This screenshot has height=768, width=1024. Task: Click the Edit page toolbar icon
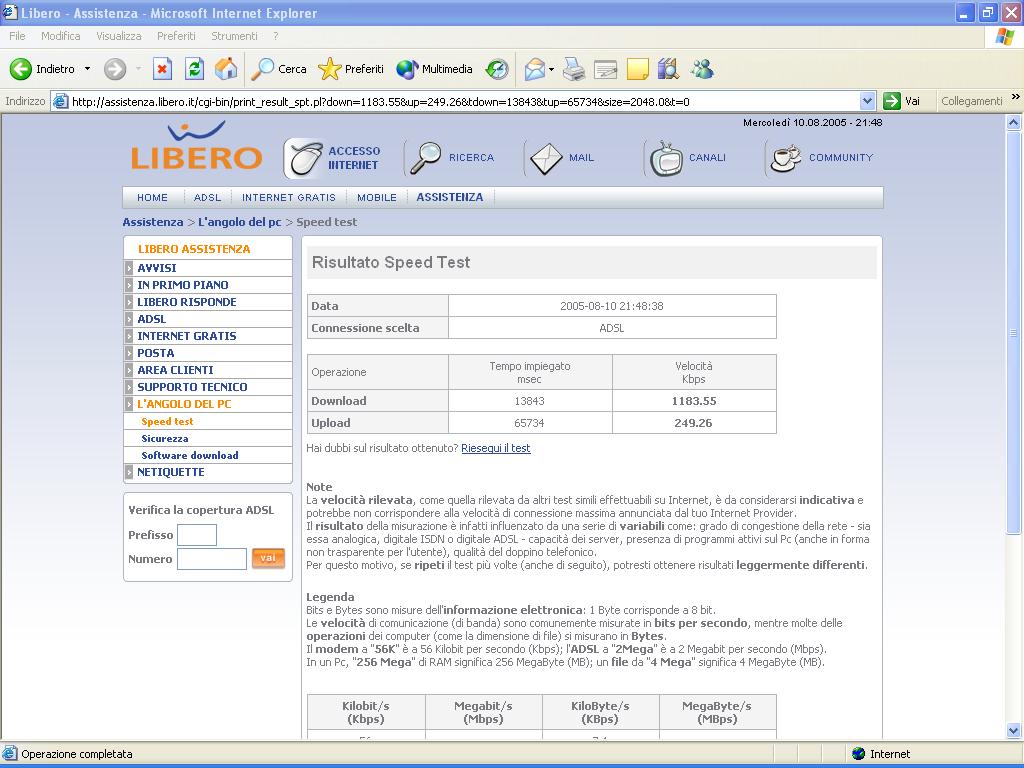coord(605,69)
